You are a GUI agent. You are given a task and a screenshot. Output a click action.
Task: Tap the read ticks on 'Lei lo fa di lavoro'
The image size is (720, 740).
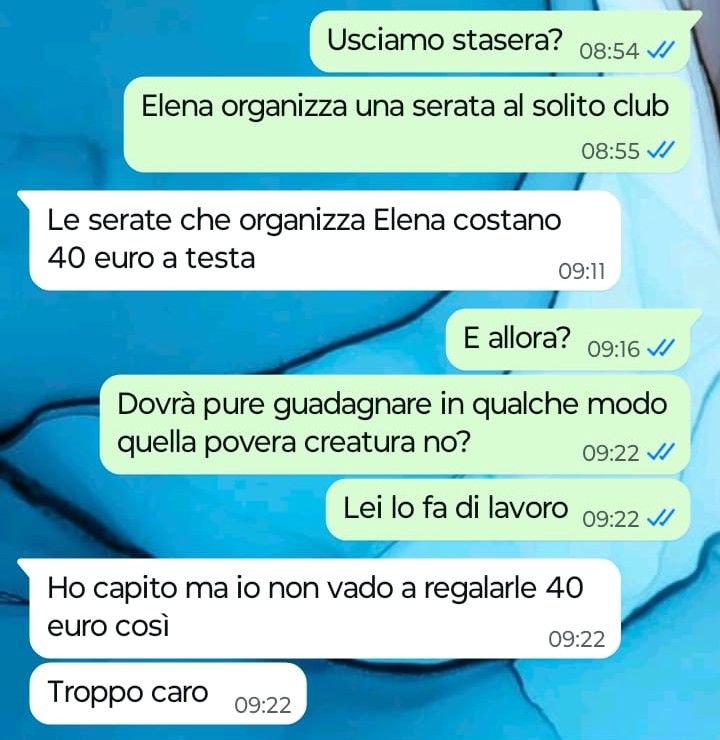(x=660, y=519)
